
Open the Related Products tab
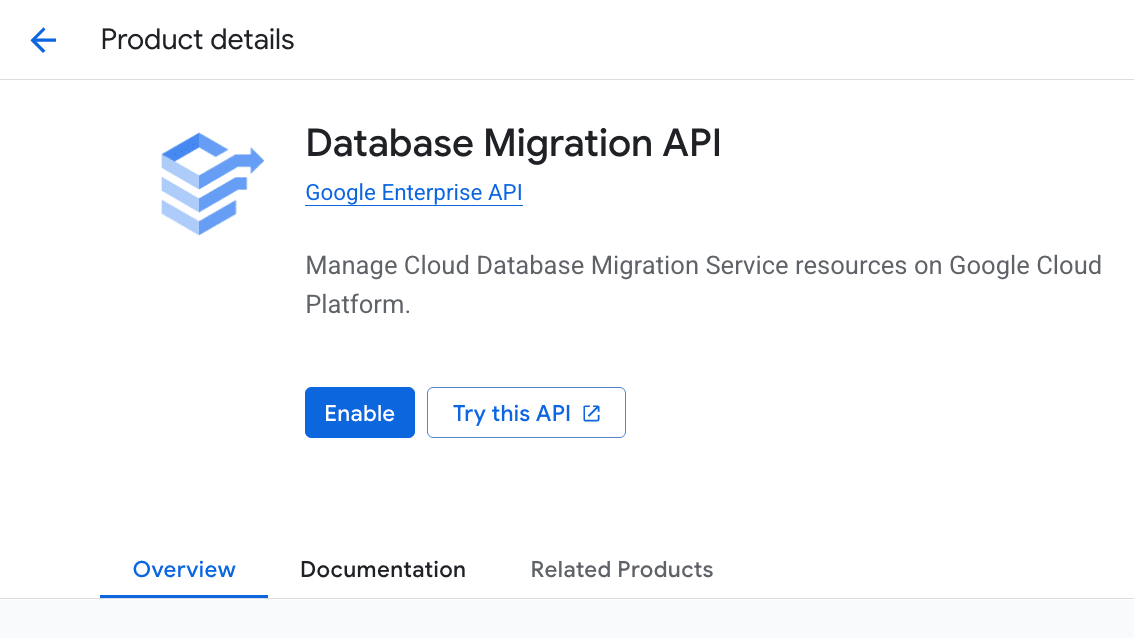(621, 569)
